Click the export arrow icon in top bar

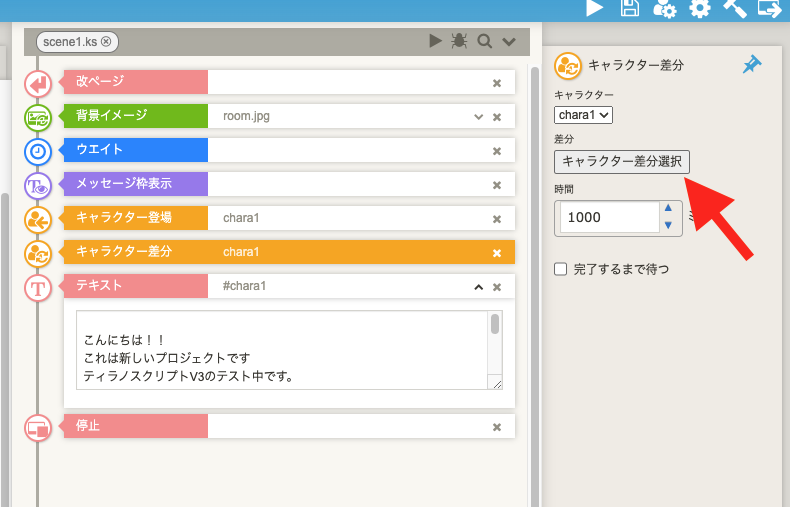click(x=769, y=9)
